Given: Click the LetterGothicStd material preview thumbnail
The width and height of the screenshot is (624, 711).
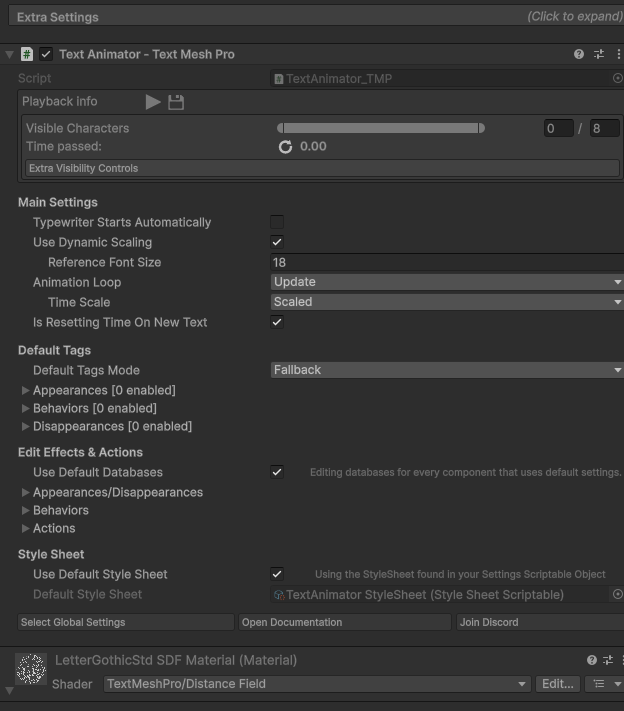Looking at the screenshot, I should pos(31,669).
